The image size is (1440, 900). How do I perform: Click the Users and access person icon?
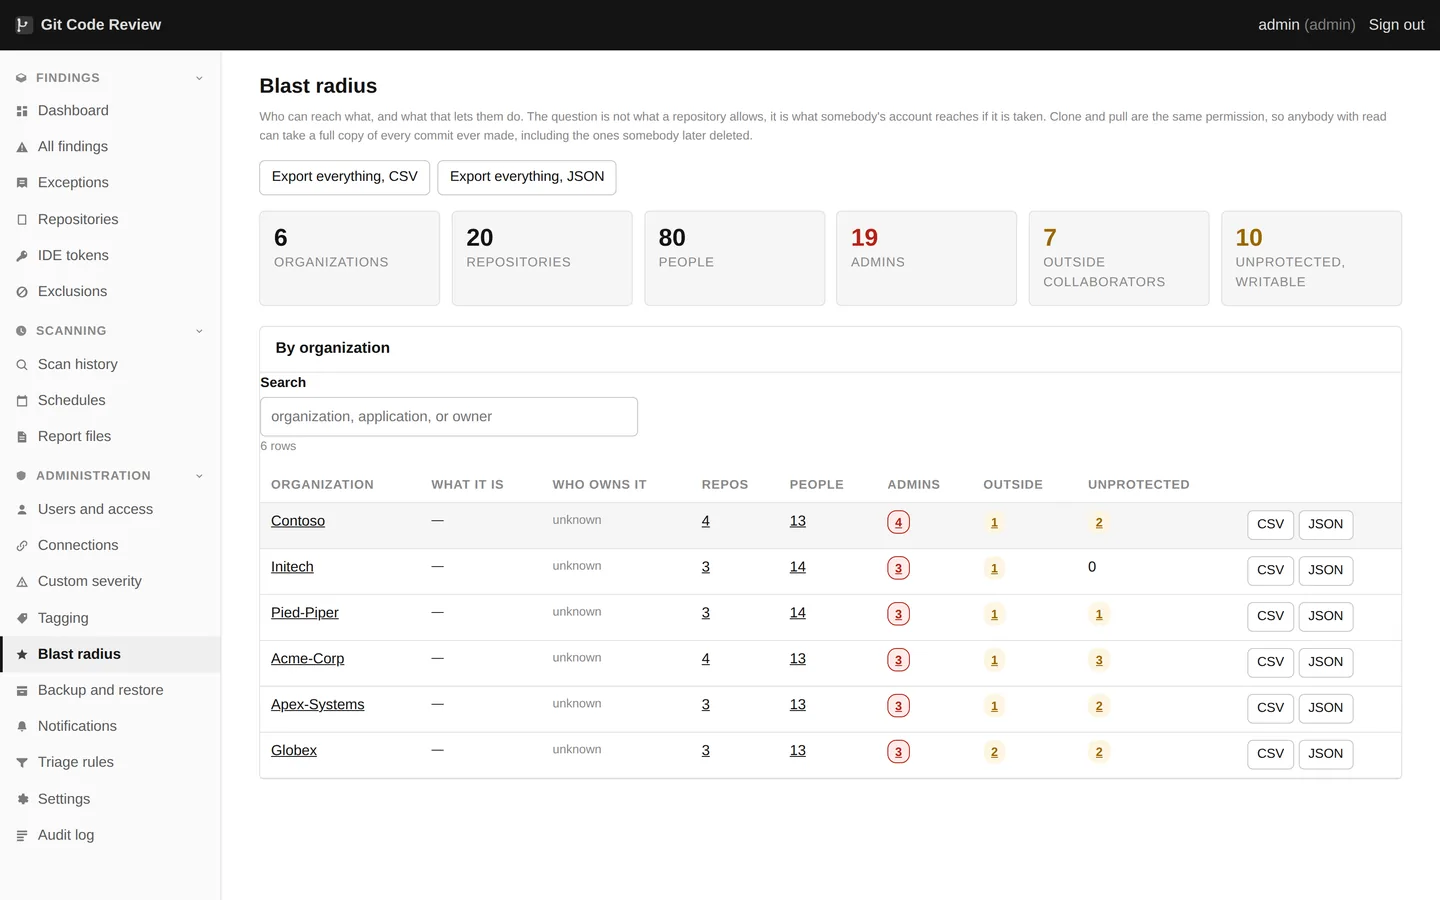22,510
